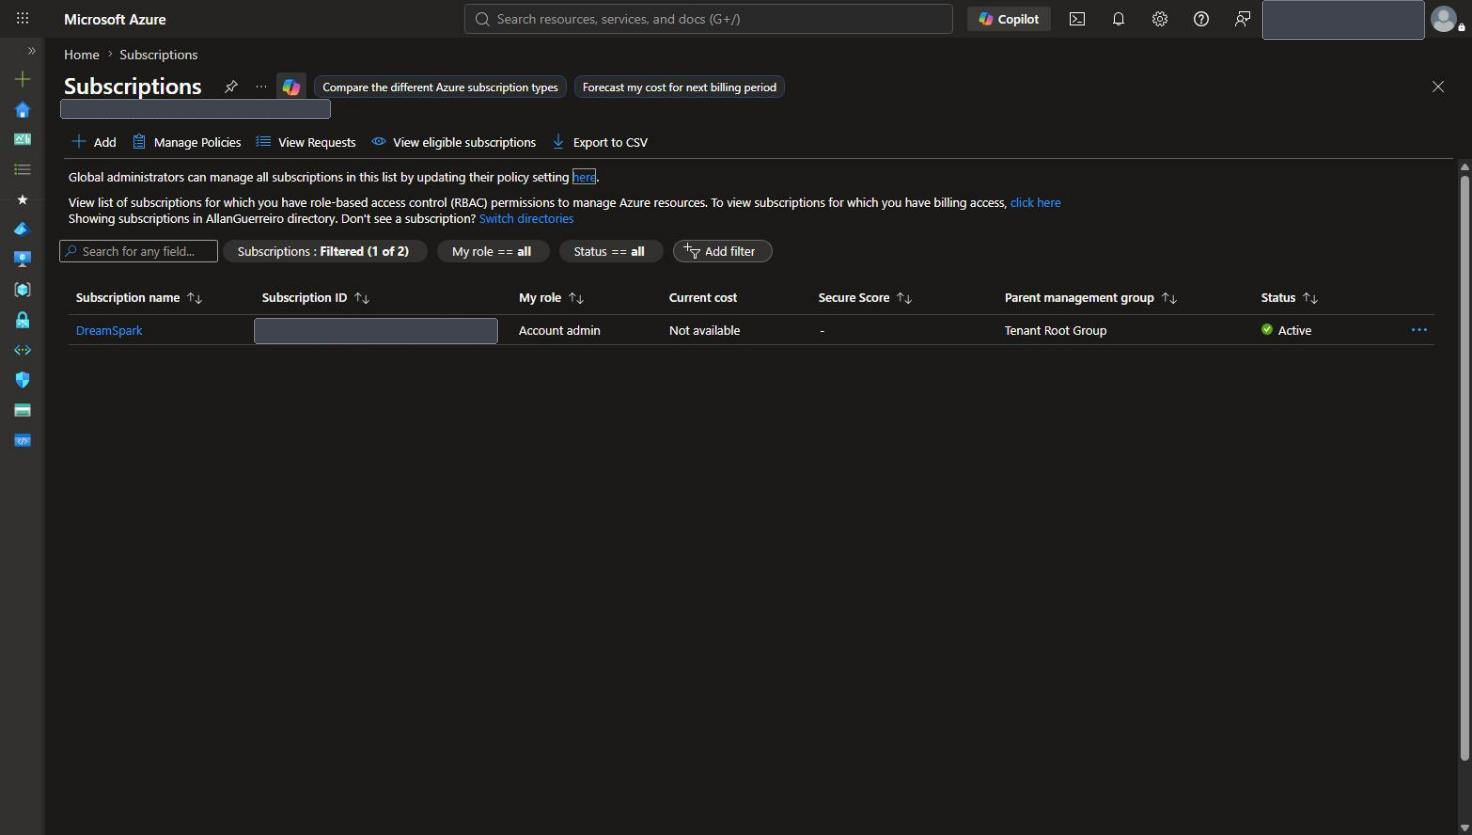This screenshot has height=835, width=1472.
Task: Open the DreamSpark row ellipsis menu
Action: (x=1419, y=330)
